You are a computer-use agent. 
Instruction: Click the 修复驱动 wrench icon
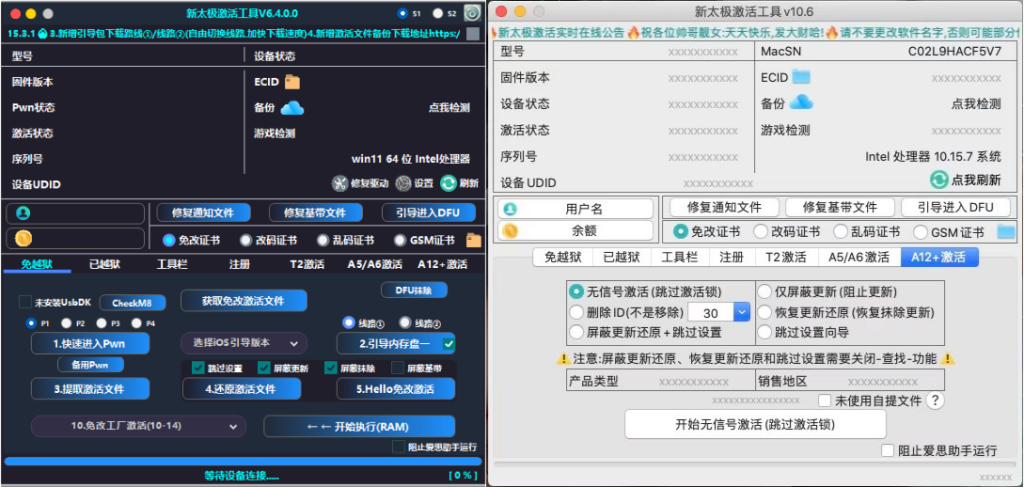tap(340, 183)
